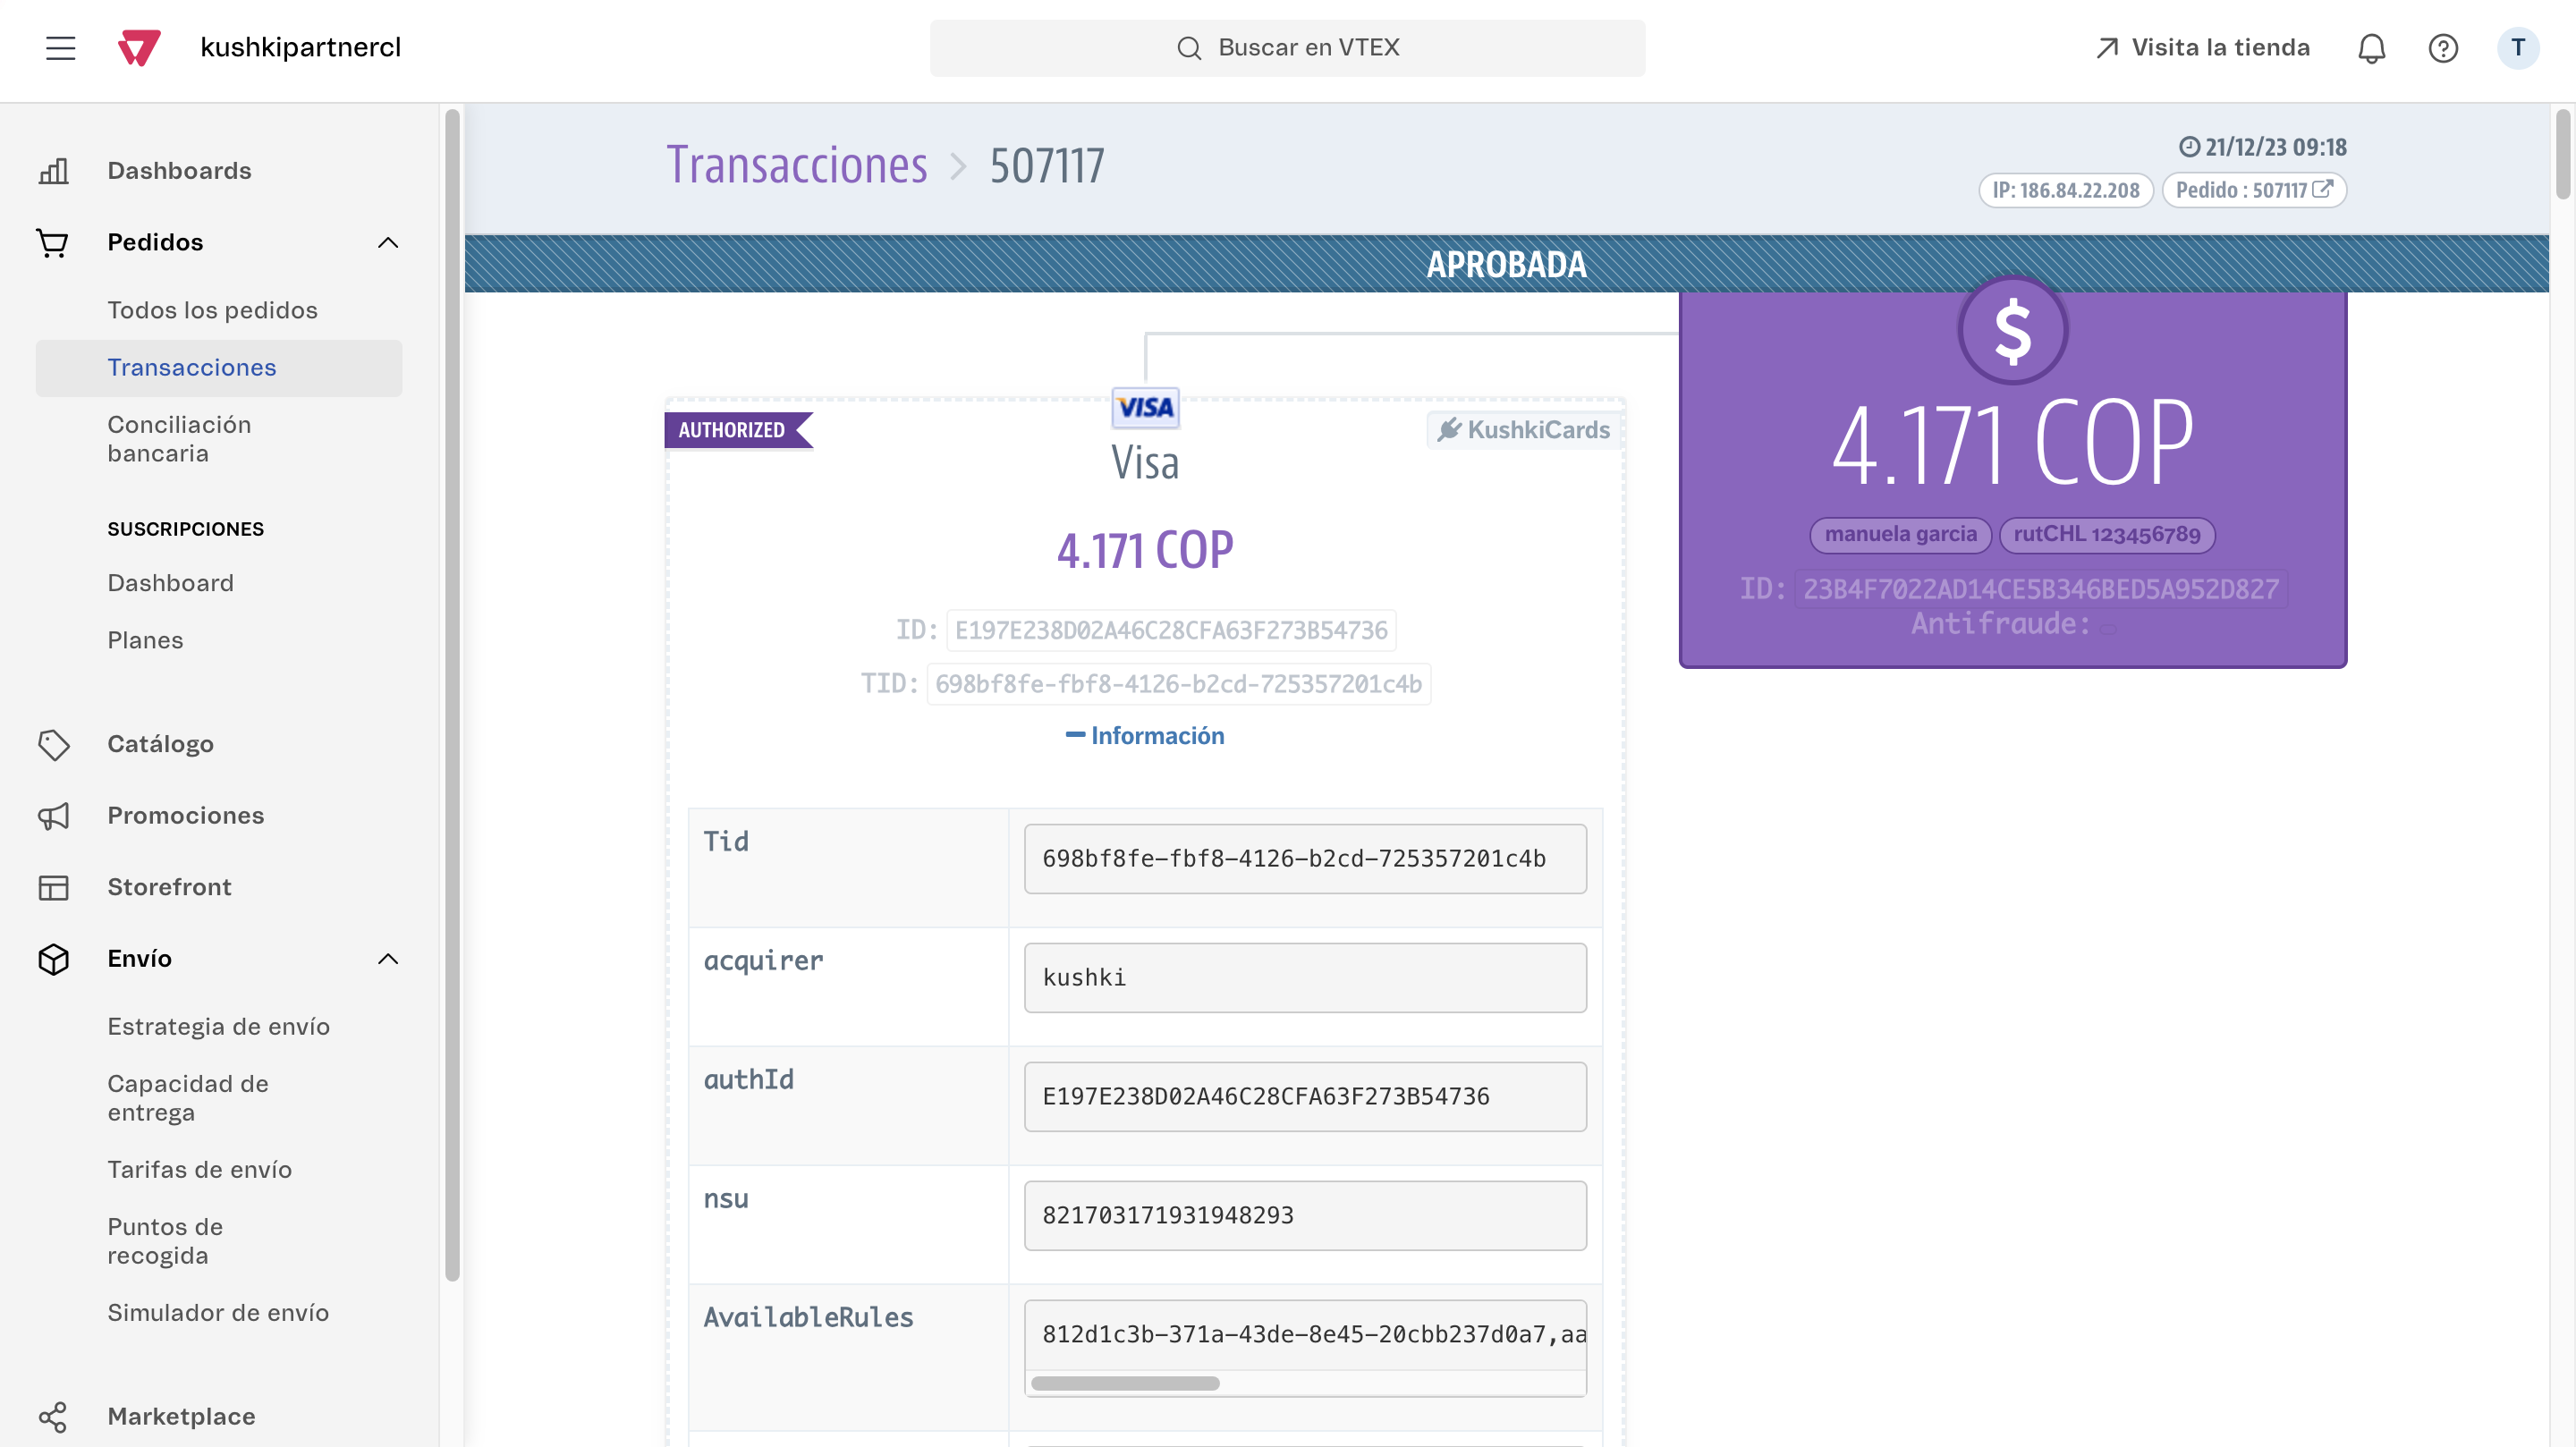Click the Visa card logo
The height and width of the screenshot is (1447, 2576).
point(1145,407)
